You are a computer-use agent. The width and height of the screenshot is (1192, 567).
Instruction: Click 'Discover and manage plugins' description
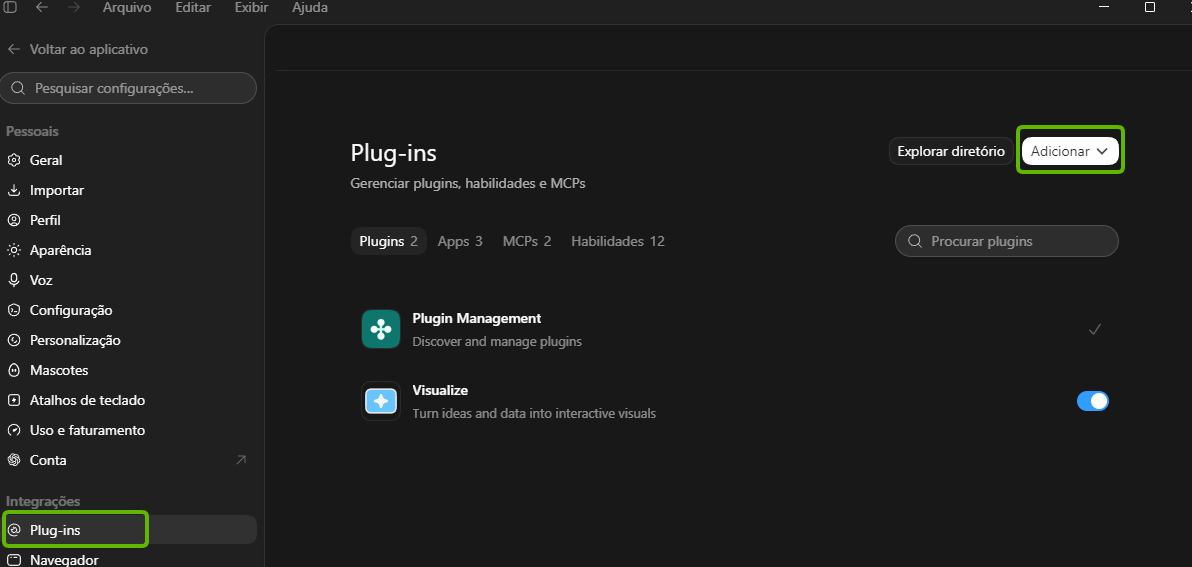(x=497, y=341)
